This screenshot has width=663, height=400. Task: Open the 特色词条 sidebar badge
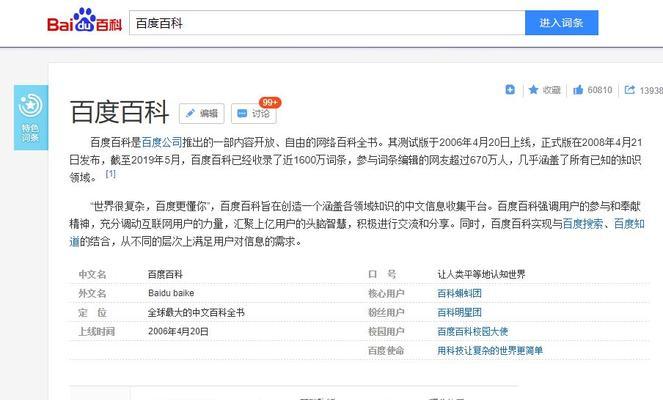click(x=31, y=118)
